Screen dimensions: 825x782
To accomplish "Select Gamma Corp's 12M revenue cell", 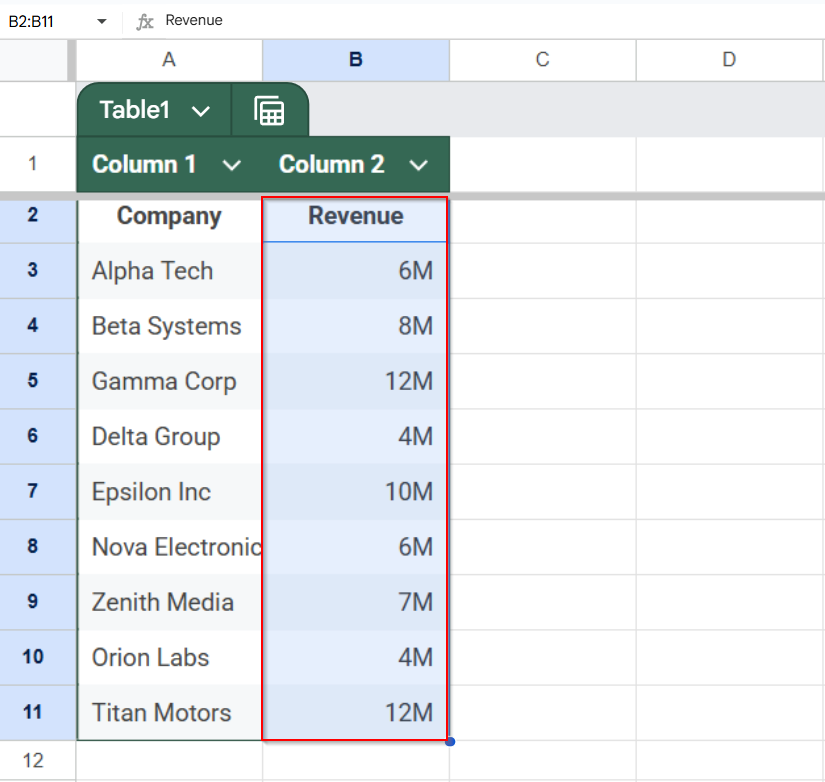I will pyautogui.click(x=356, y=382).
